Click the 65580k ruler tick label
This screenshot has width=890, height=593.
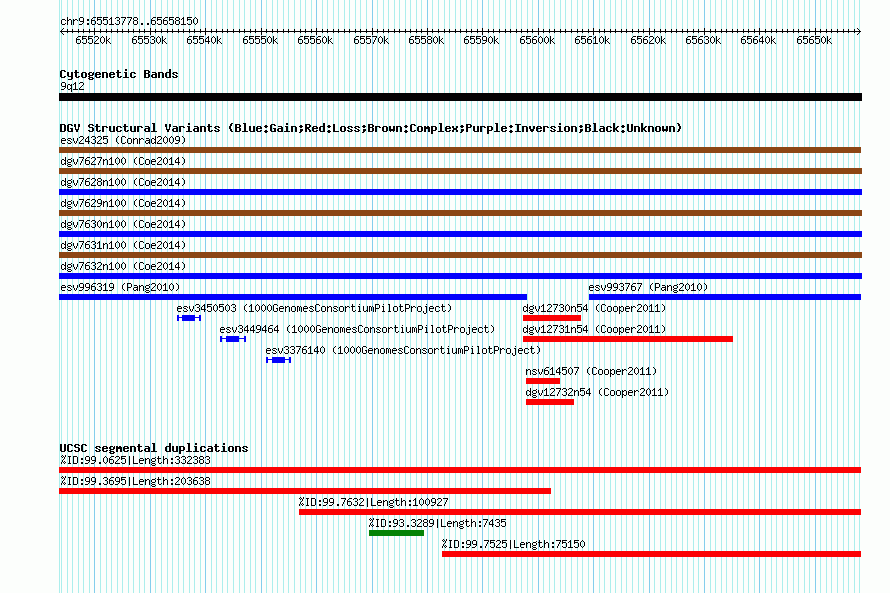click(x=426, y=40)
